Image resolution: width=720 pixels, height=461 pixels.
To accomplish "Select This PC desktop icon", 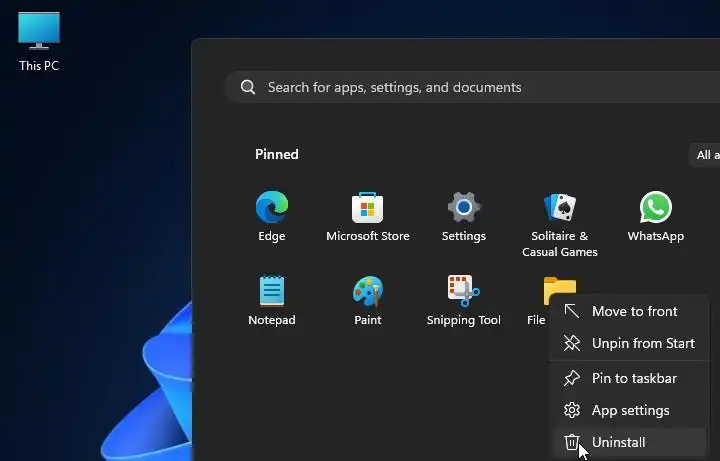I will tap(39, 42).
